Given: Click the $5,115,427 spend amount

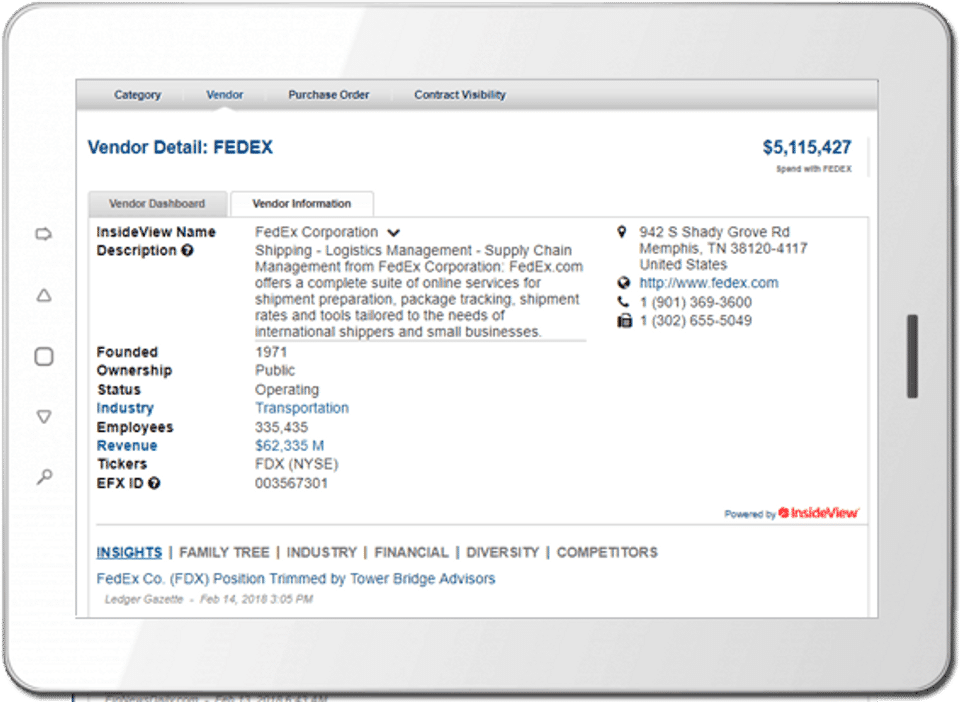Looking at the screenshot, I should (x=807, y=147).
